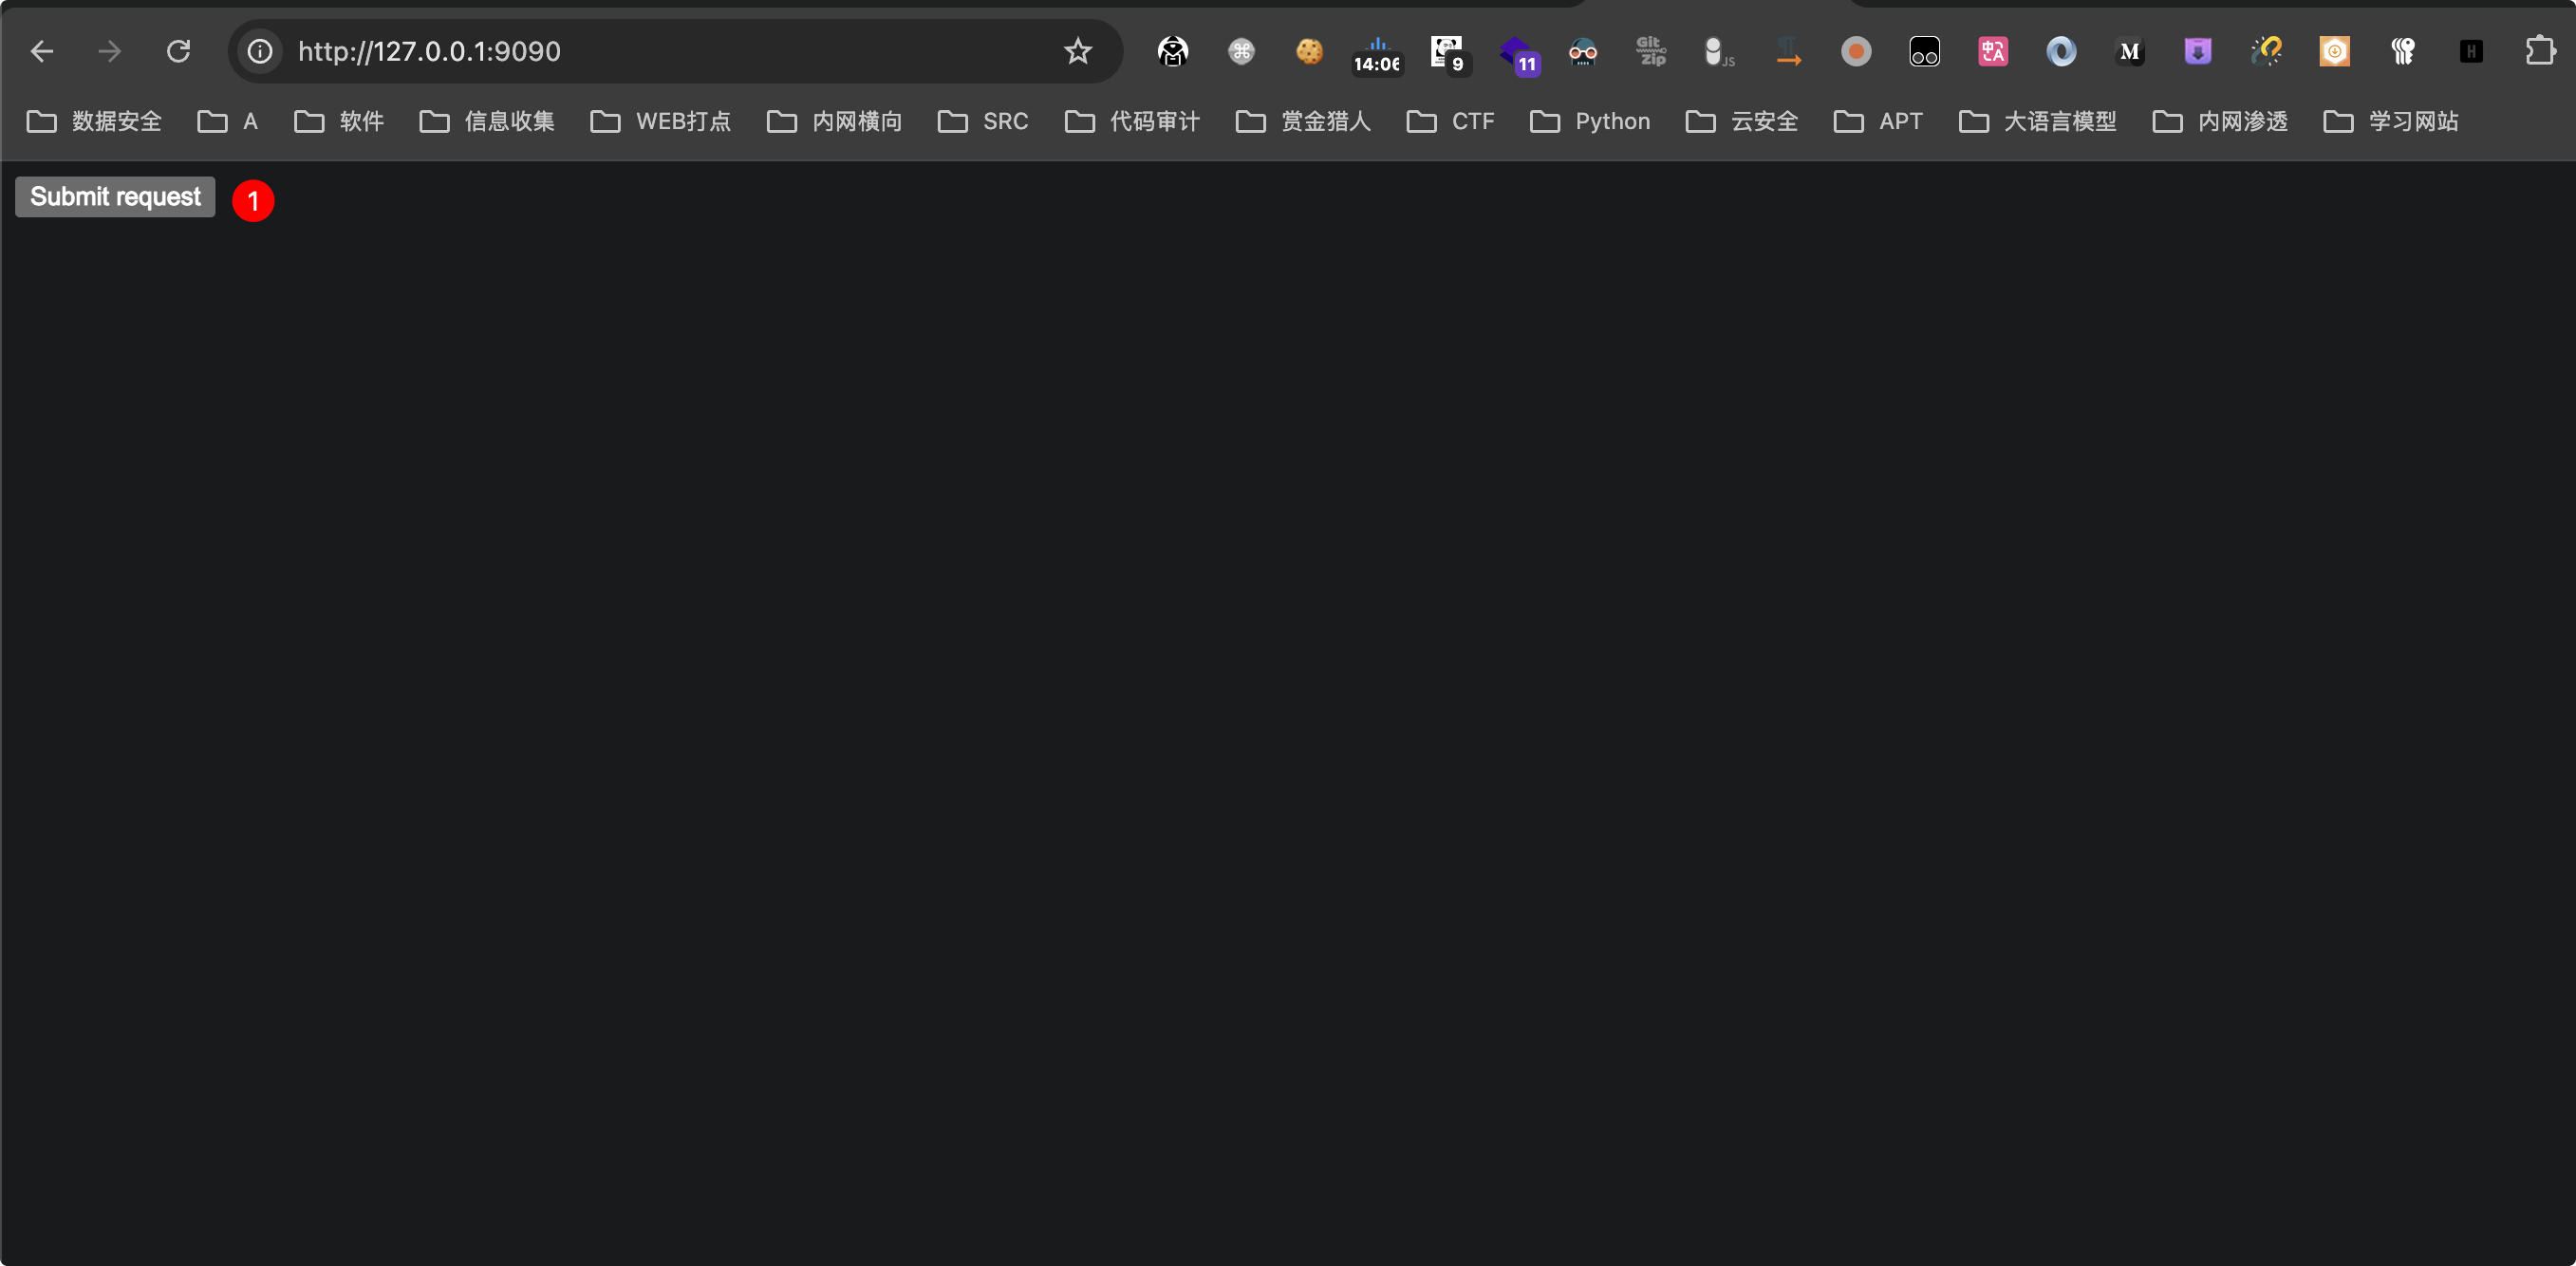Open the orange arrow paragraph extension
Screen dimensions: 2576x1266
(x=1788, y=51)
